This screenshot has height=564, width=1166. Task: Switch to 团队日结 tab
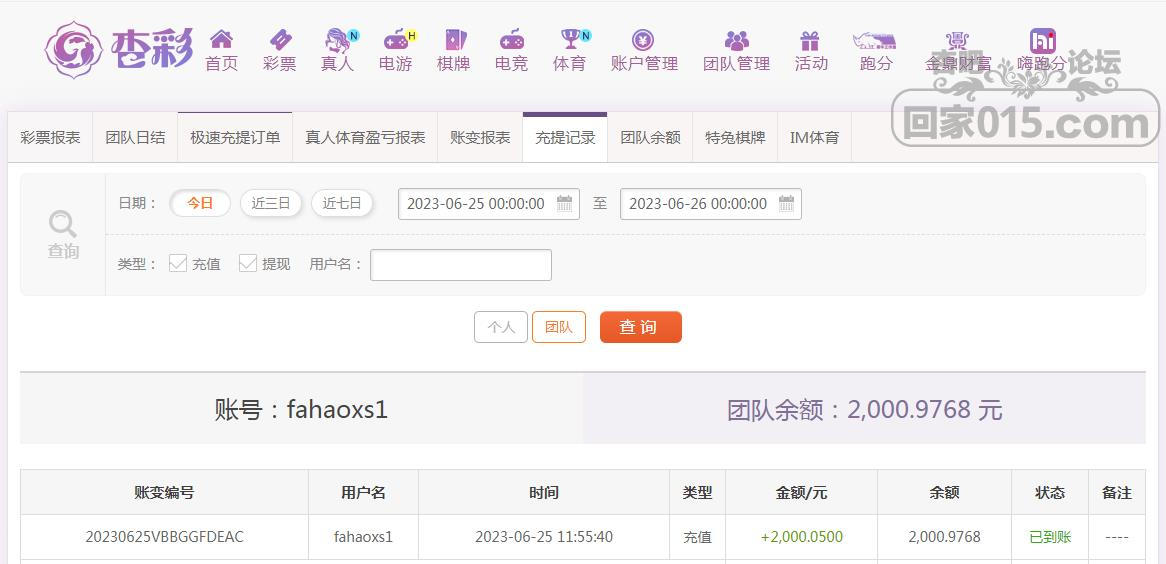[x=135, y=138]
